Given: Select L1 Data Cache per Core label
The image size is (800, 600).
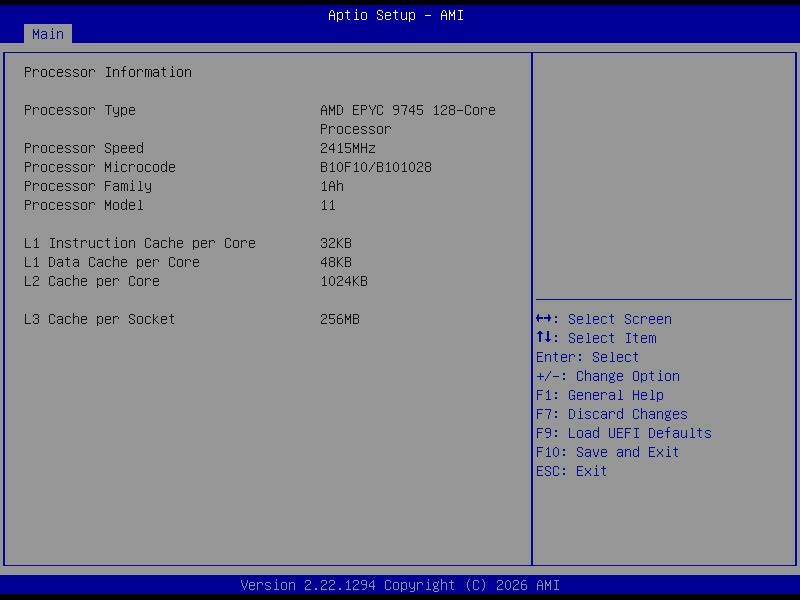Looking at the screenshot, I should [112, 262].
